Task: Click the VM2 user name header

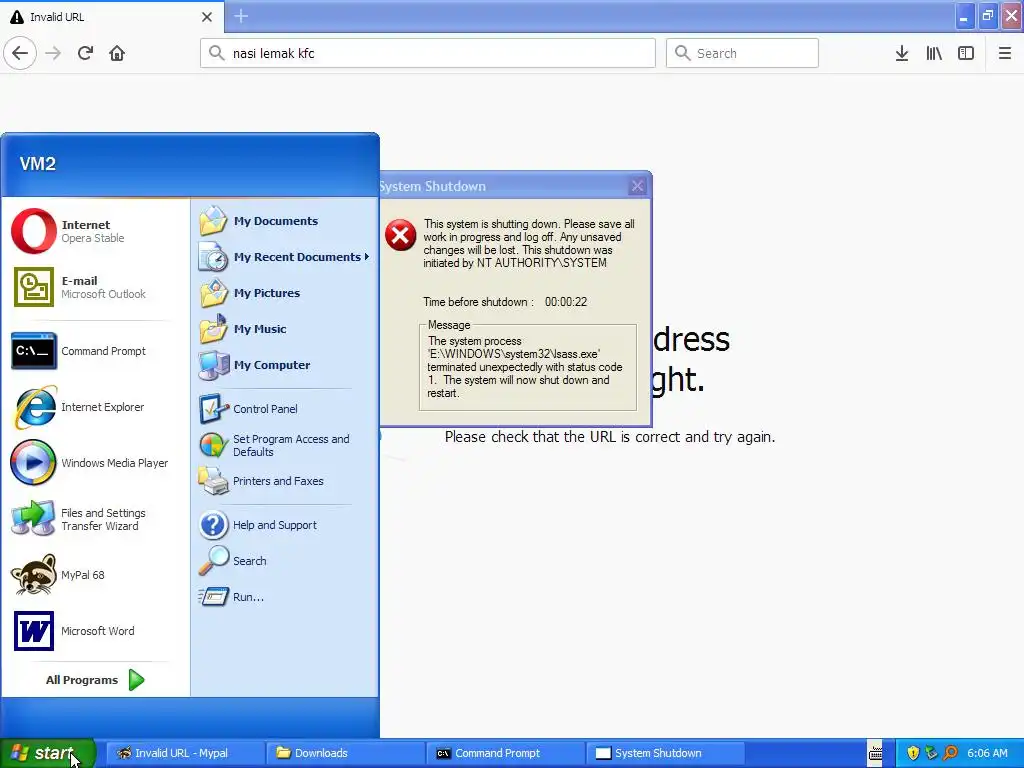Action: pos(38,163)
